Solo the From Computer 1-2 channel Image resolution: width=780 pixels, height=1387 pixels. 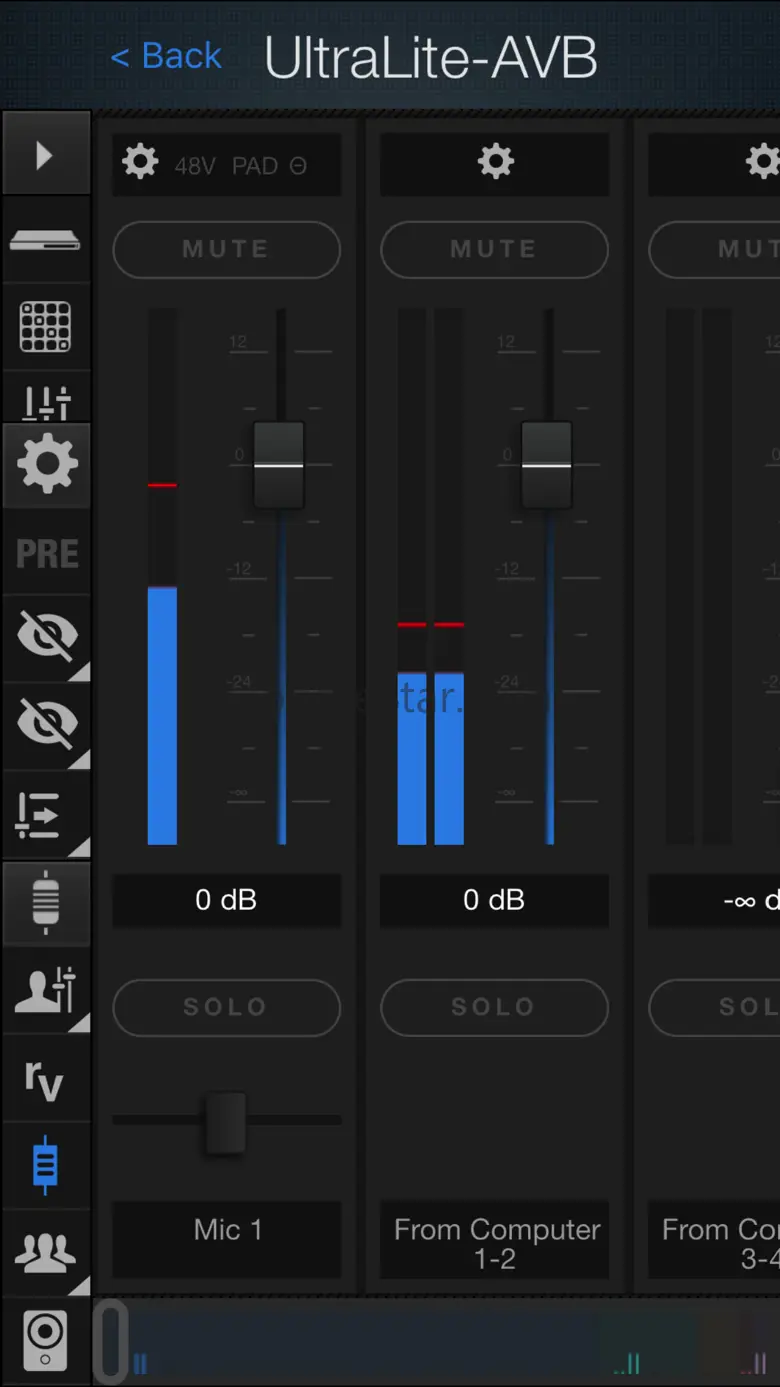[494, 1007]
